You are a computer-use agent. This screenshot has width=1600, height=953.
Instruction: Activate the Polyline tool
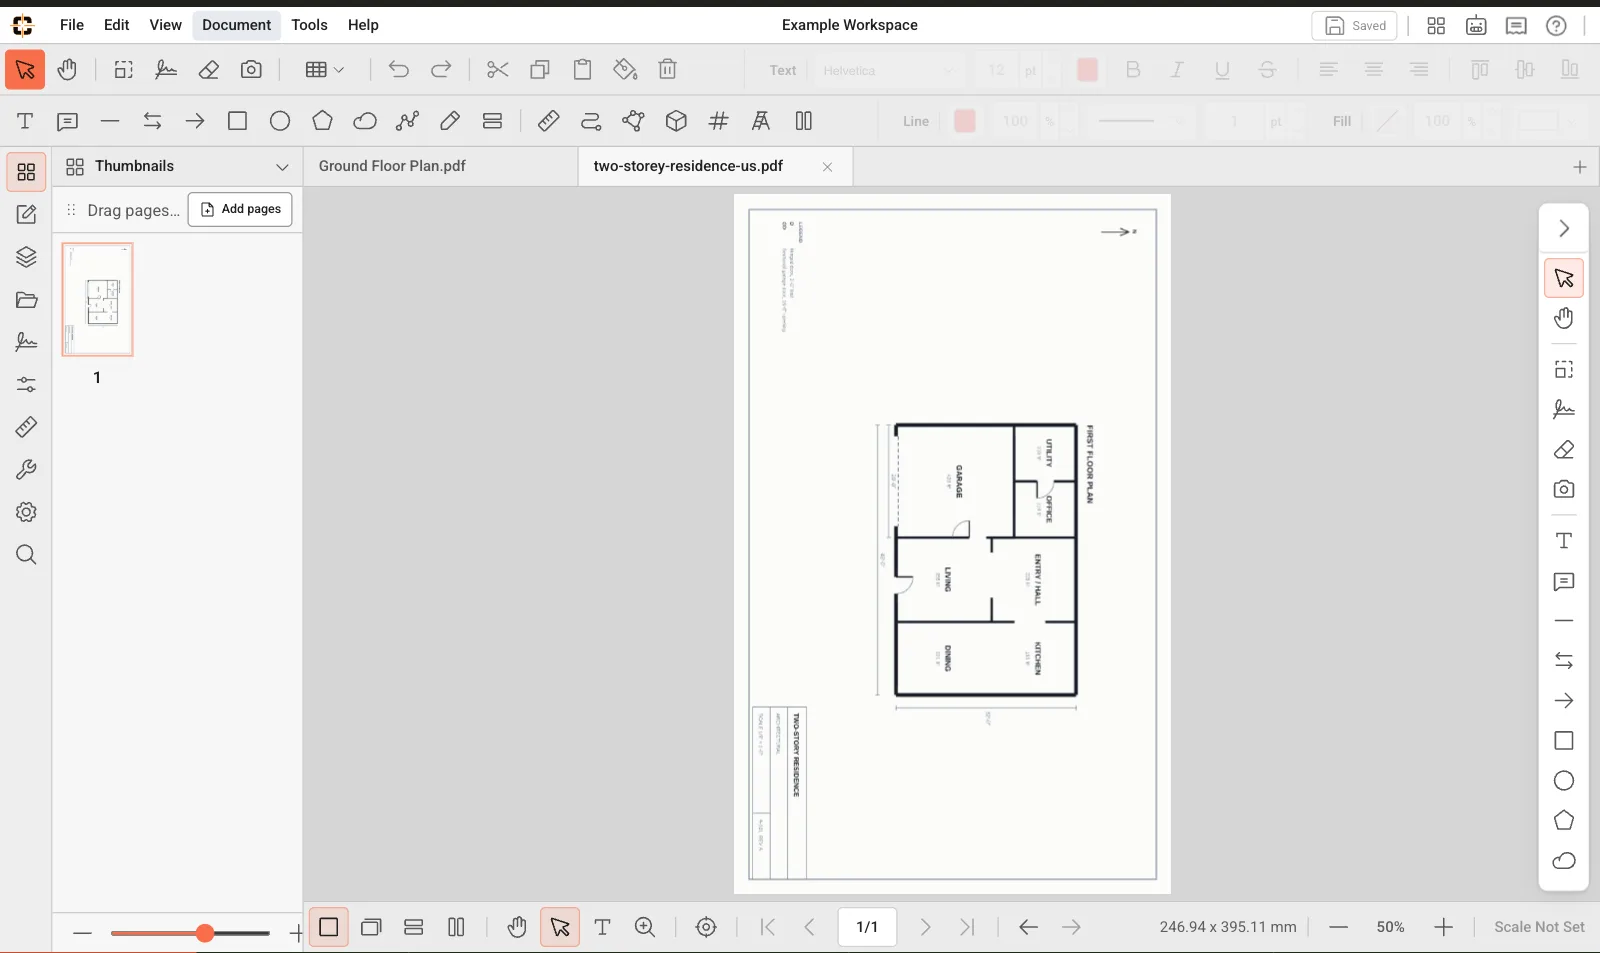(x=407, y=121)
